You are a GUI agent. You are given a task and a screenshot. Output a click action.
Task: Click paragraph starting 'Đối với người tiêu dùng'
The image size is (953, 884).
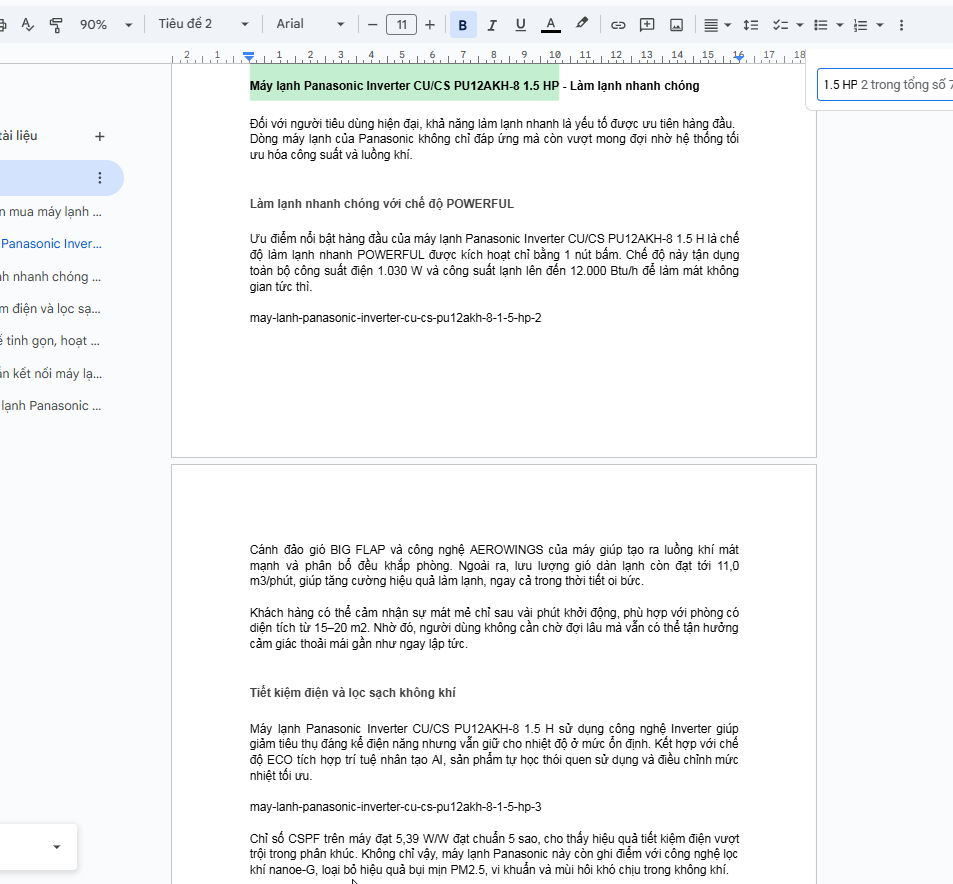494,139
